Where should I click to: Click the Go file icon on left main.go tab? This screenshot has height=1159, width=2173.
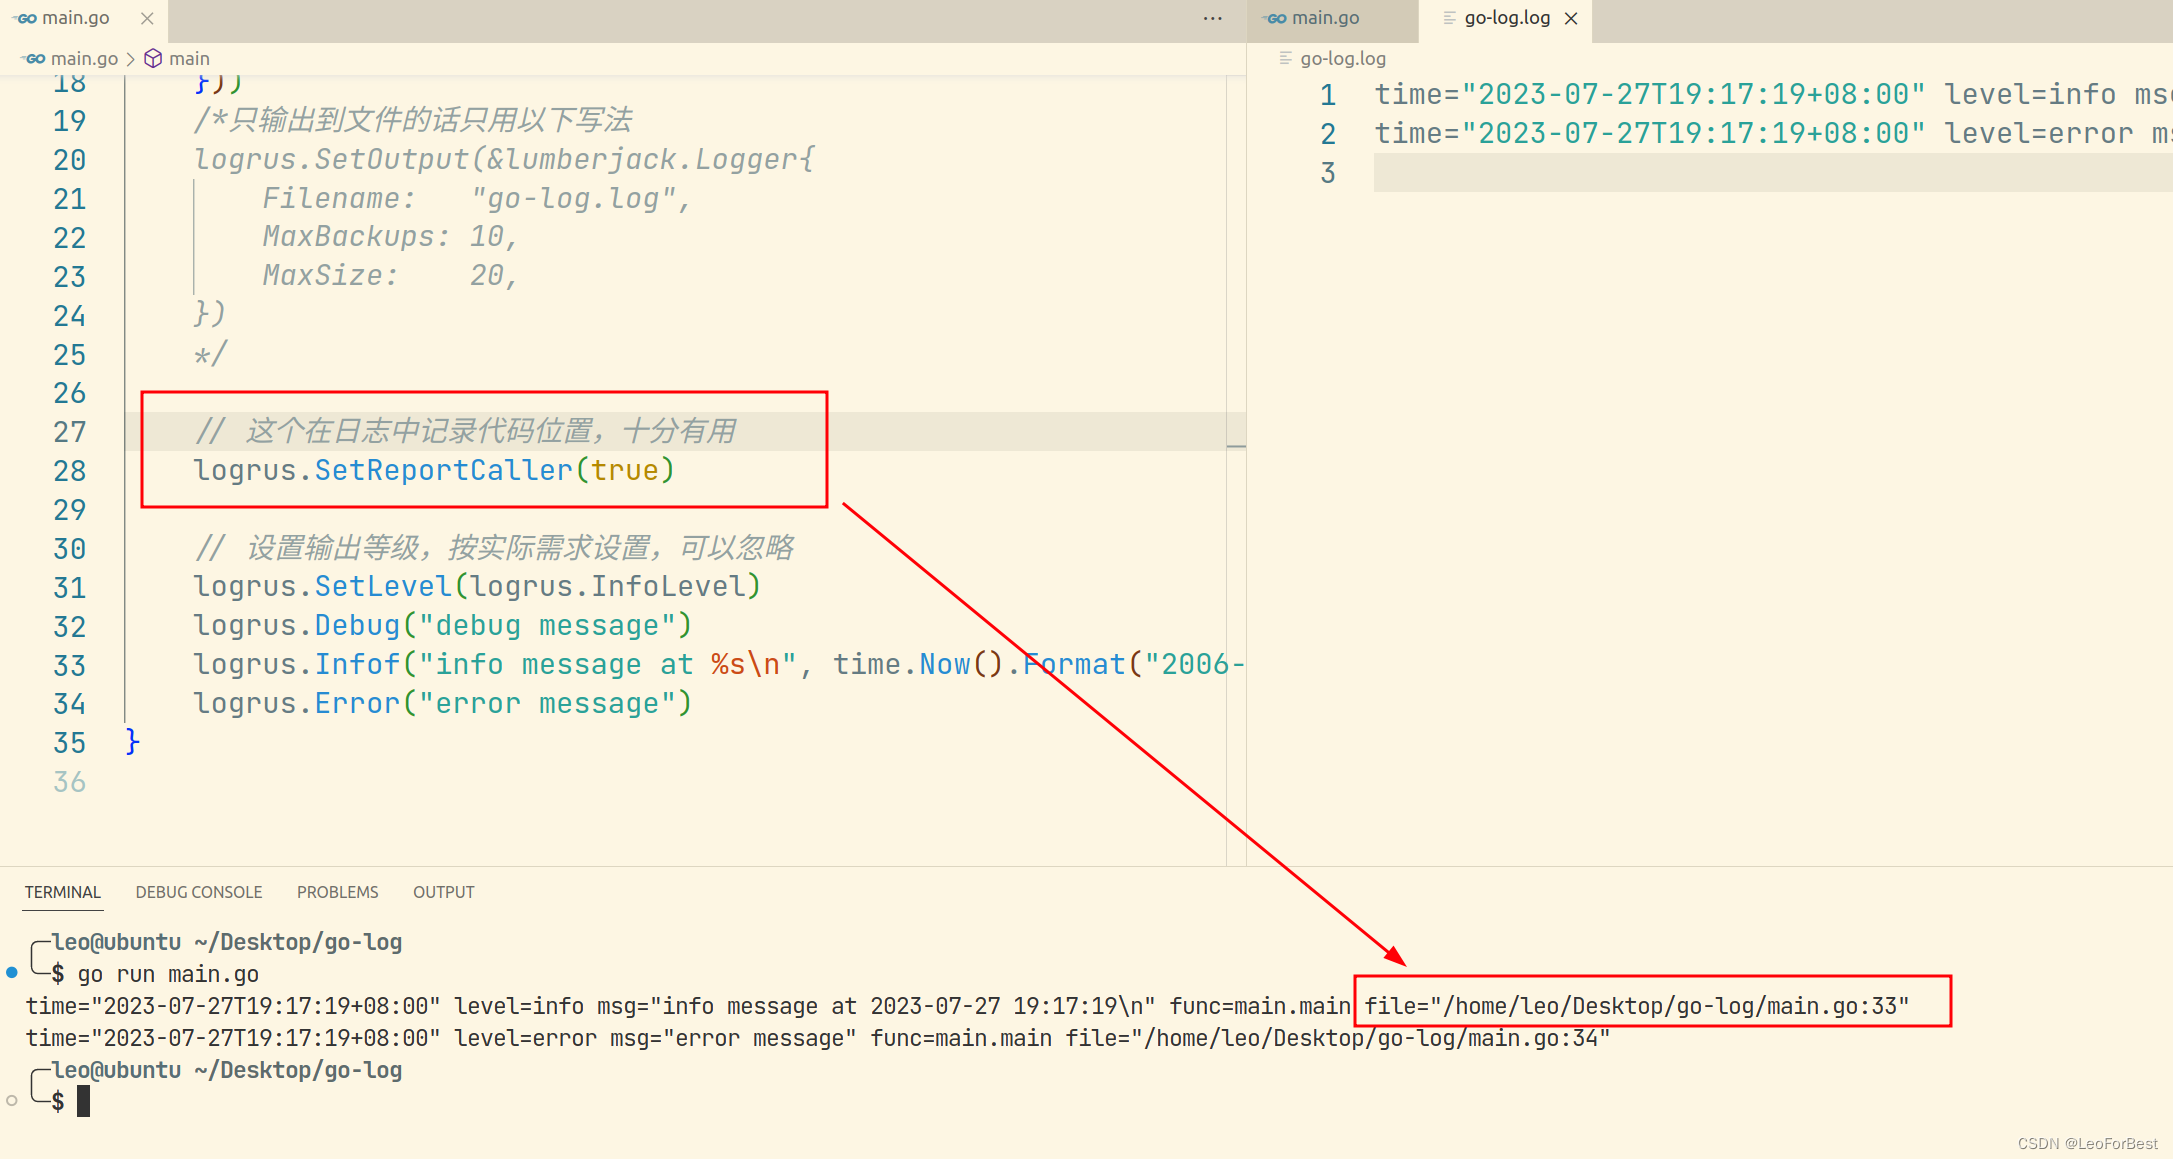(x=25, y=19)
